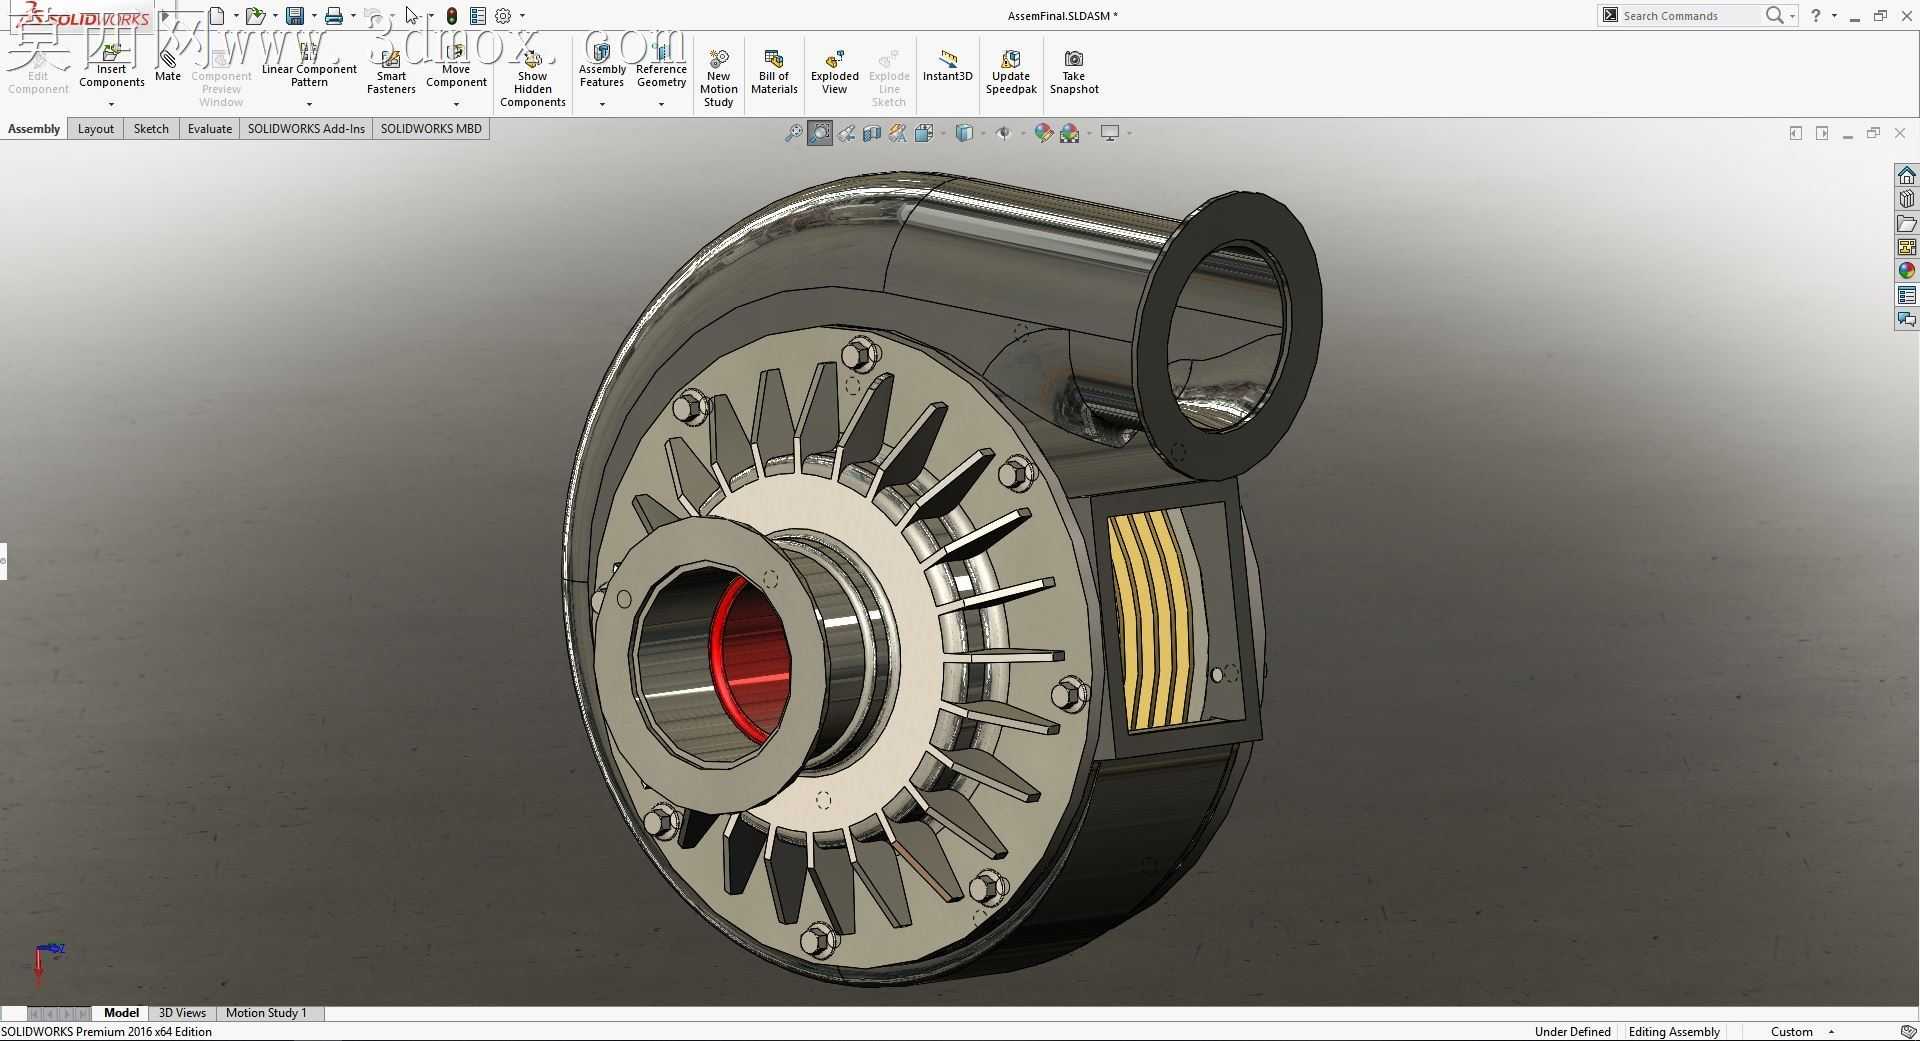Open an existing file
The height and width of the screenshot is (1041, 1920).
coord(255,16)
